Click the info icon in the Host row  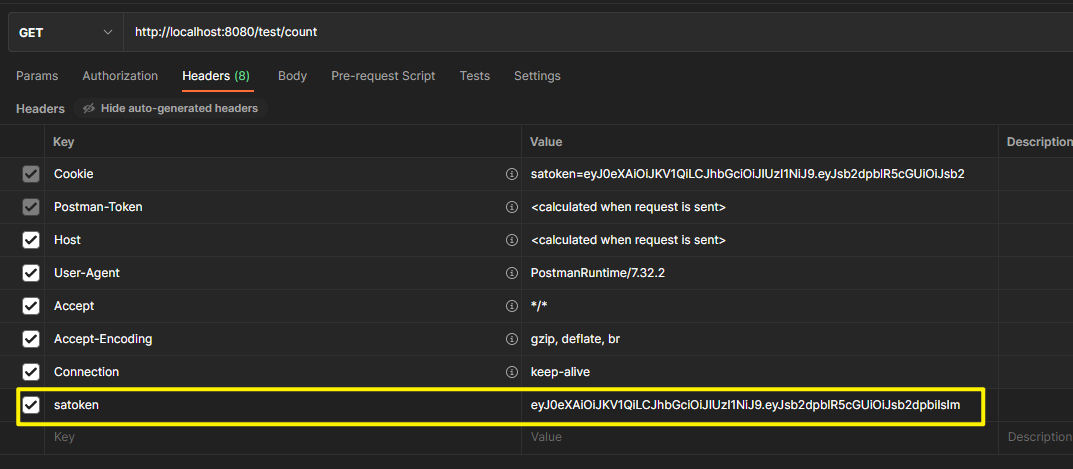click(512, 240)
